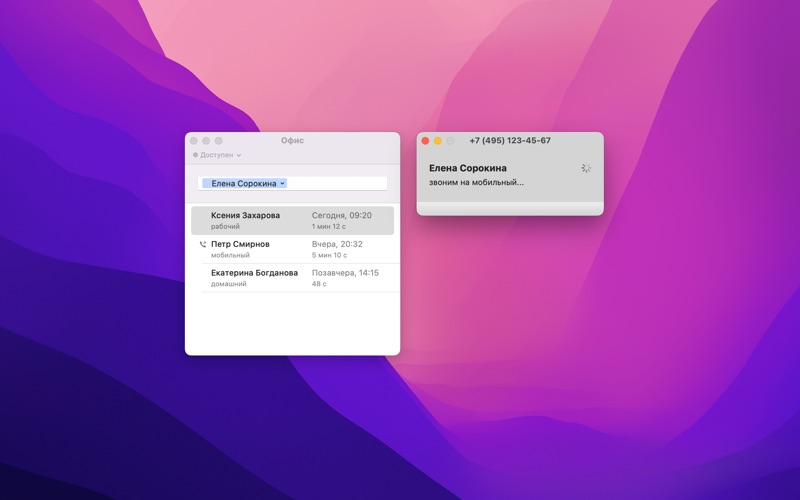Click the звоним на мобильный status text
This screenshot has height=500, width=800.
pyautogui.click(x=476, y=182)
